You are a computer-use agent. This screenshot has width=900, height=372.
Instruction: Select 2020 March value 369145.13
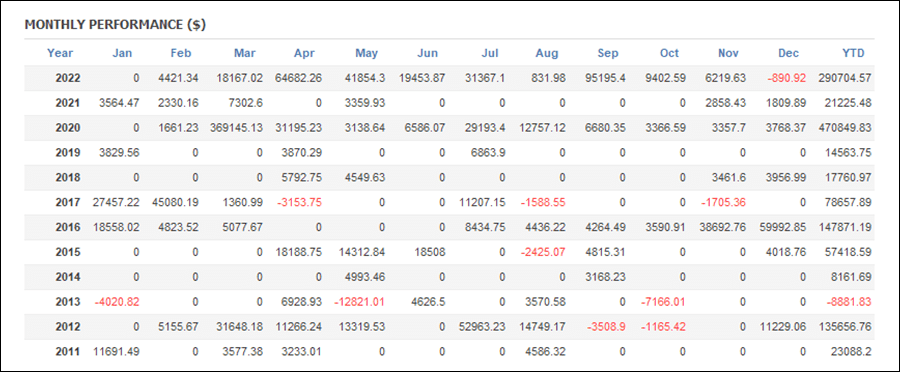235,128
